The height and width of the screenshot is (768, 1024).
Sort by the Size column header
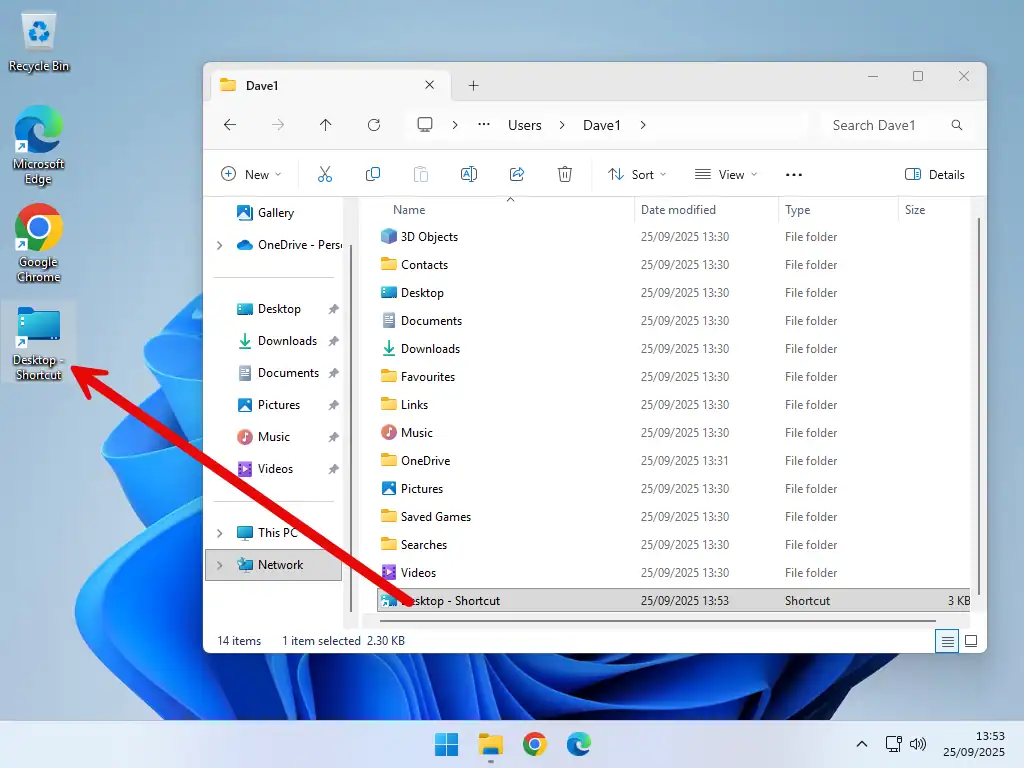(x=915, y=210)
